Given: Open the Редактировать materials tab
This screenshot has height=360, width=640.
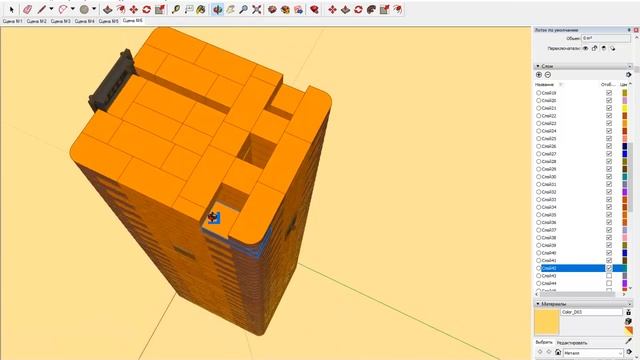Looking at the screenshot, I should tap(572, 343).
